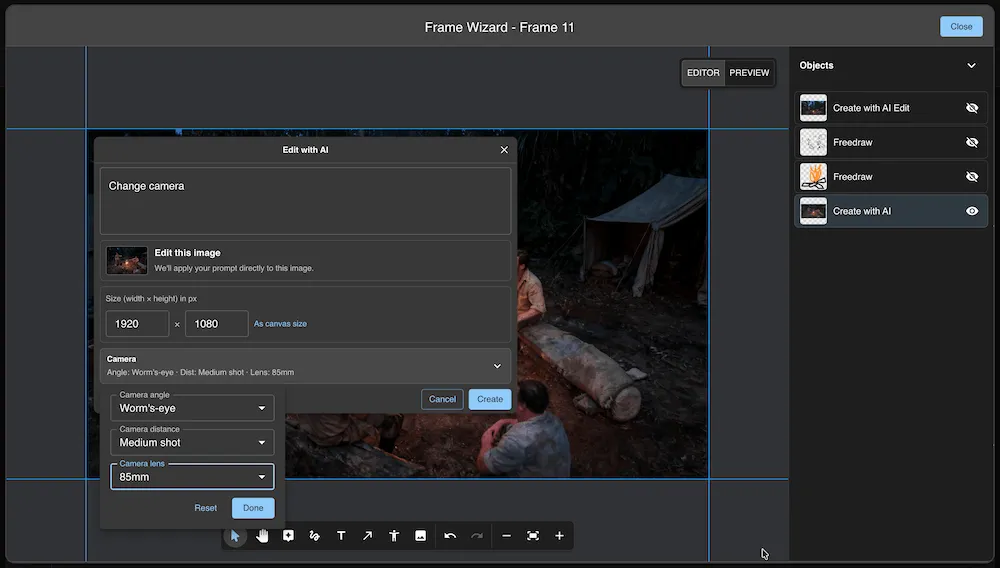This screenshot has height=568, width=1000.
Task: Select the Text tool
Action: coord(341,536)
